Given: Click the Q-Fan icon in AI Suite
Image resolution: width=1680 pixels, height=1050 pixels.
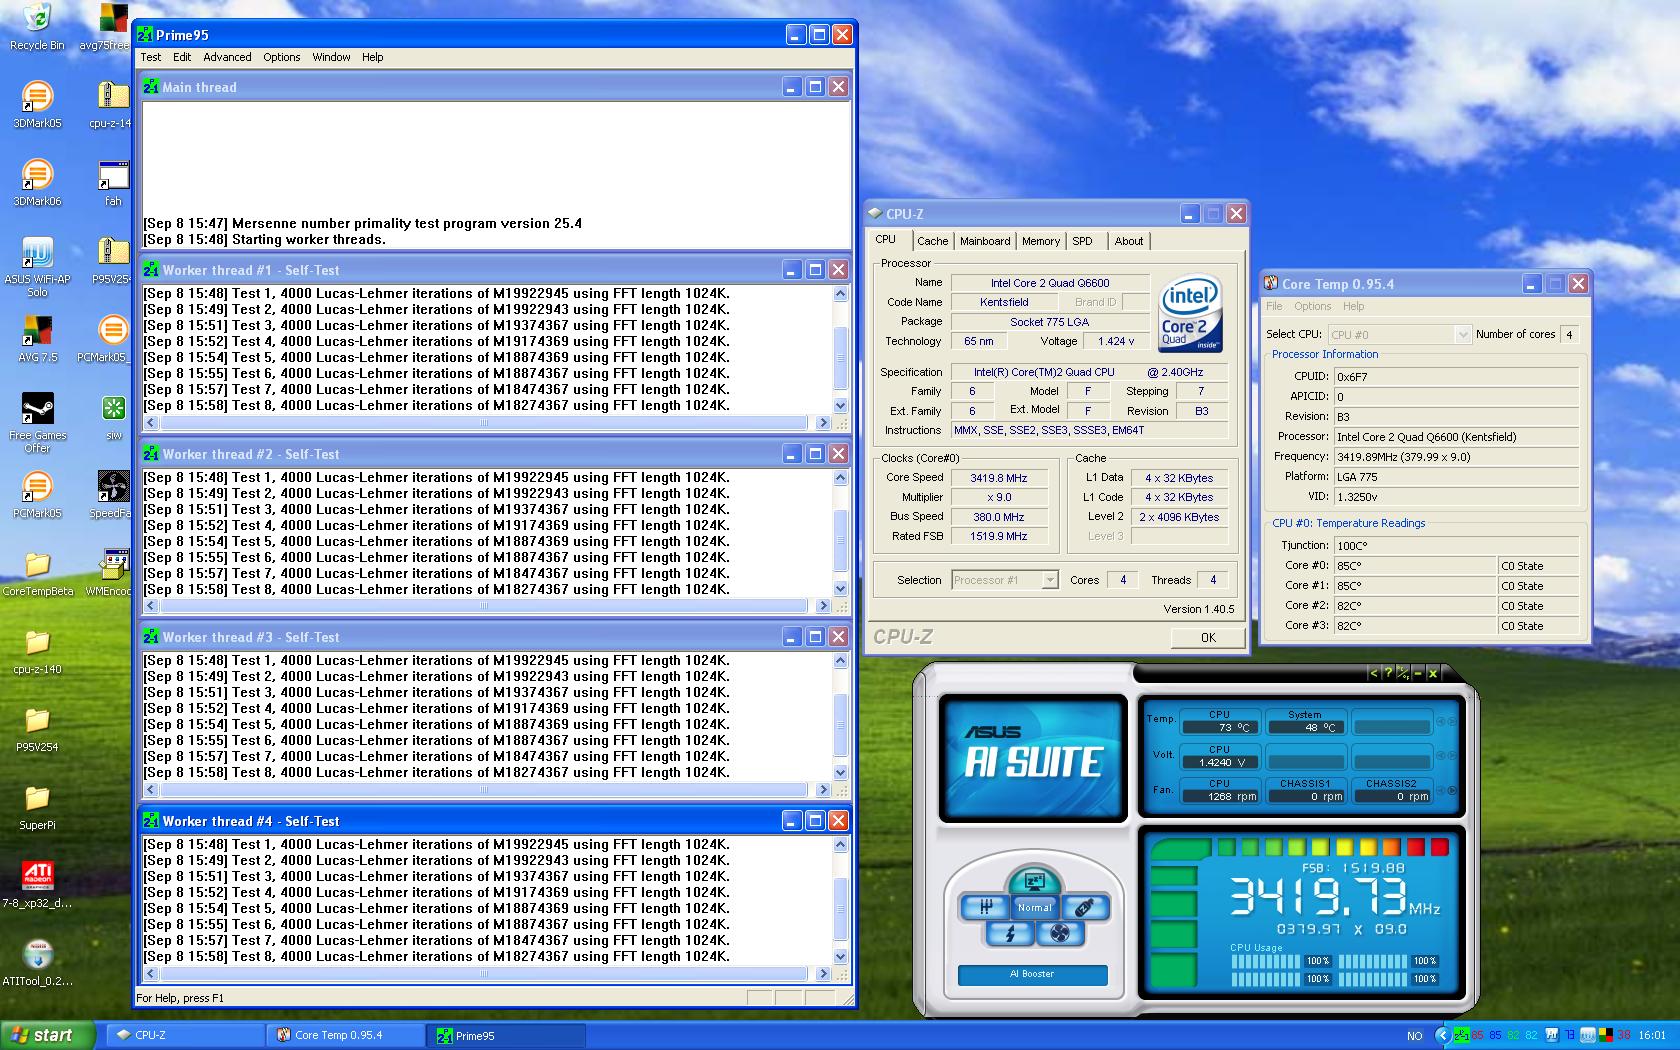Looking at the screenshot, I should click(1060, 934).
